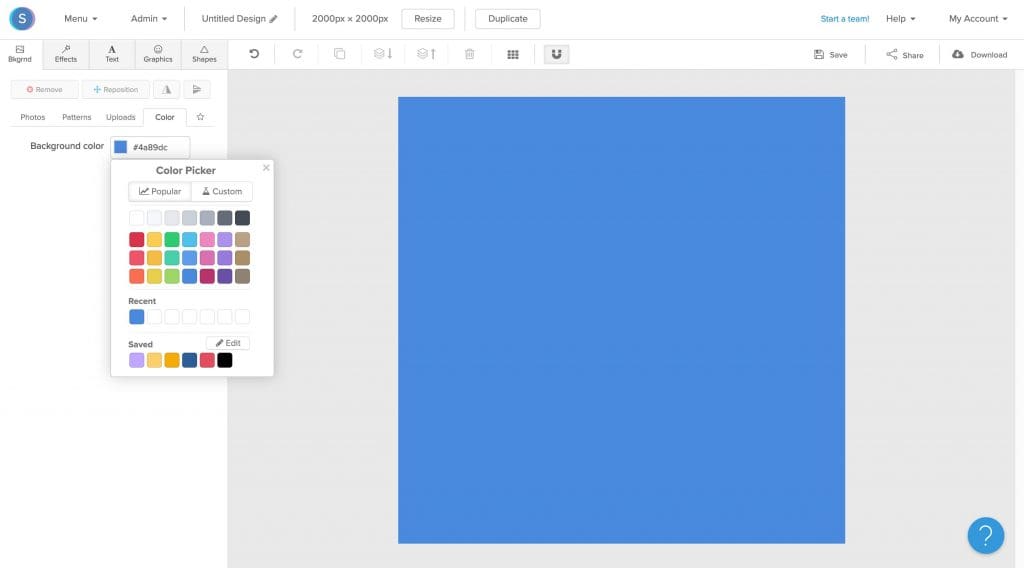
Task: Choose the red swatch in first color row
Action: coord(136,240)
